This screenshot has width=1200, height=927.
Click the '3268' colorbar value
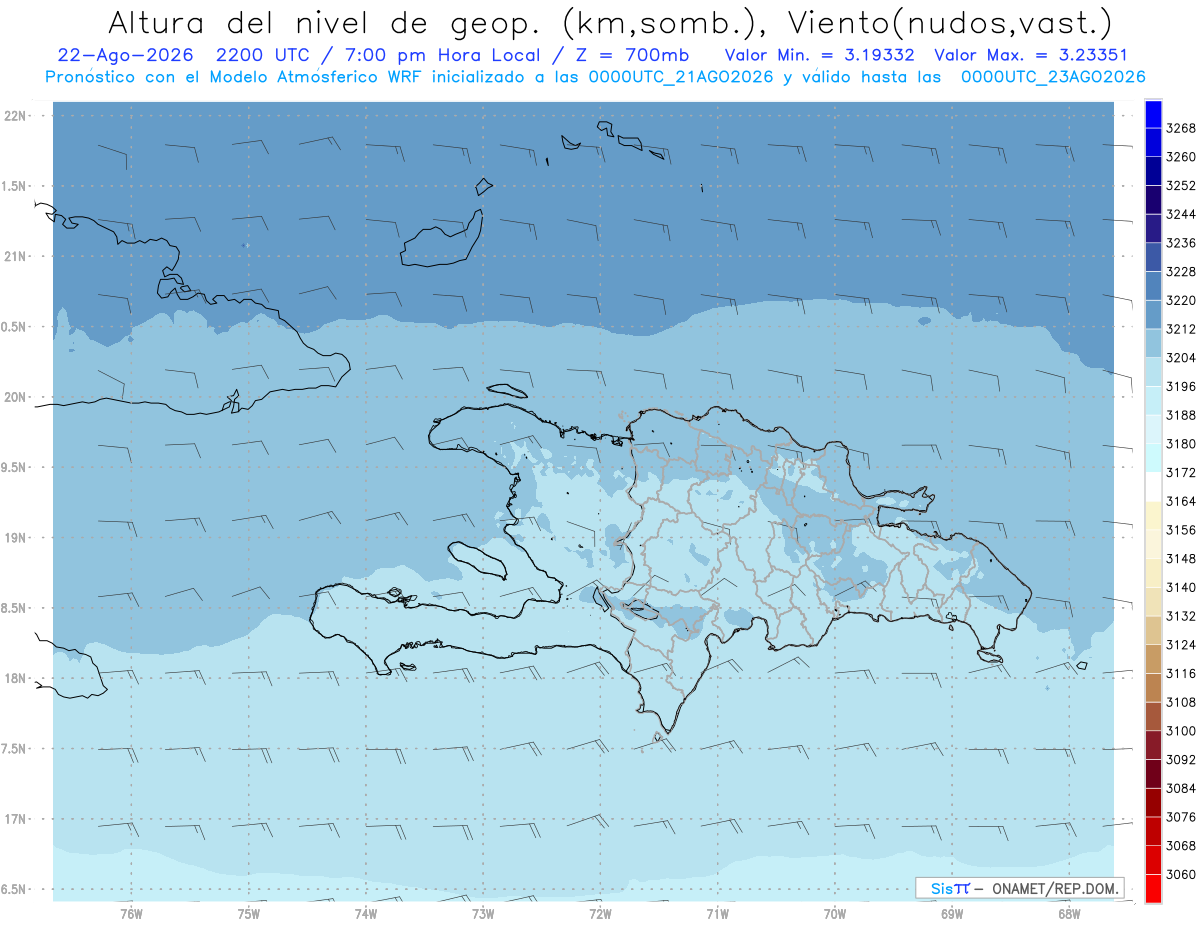pyautogui.click(x=1181, y=128)
